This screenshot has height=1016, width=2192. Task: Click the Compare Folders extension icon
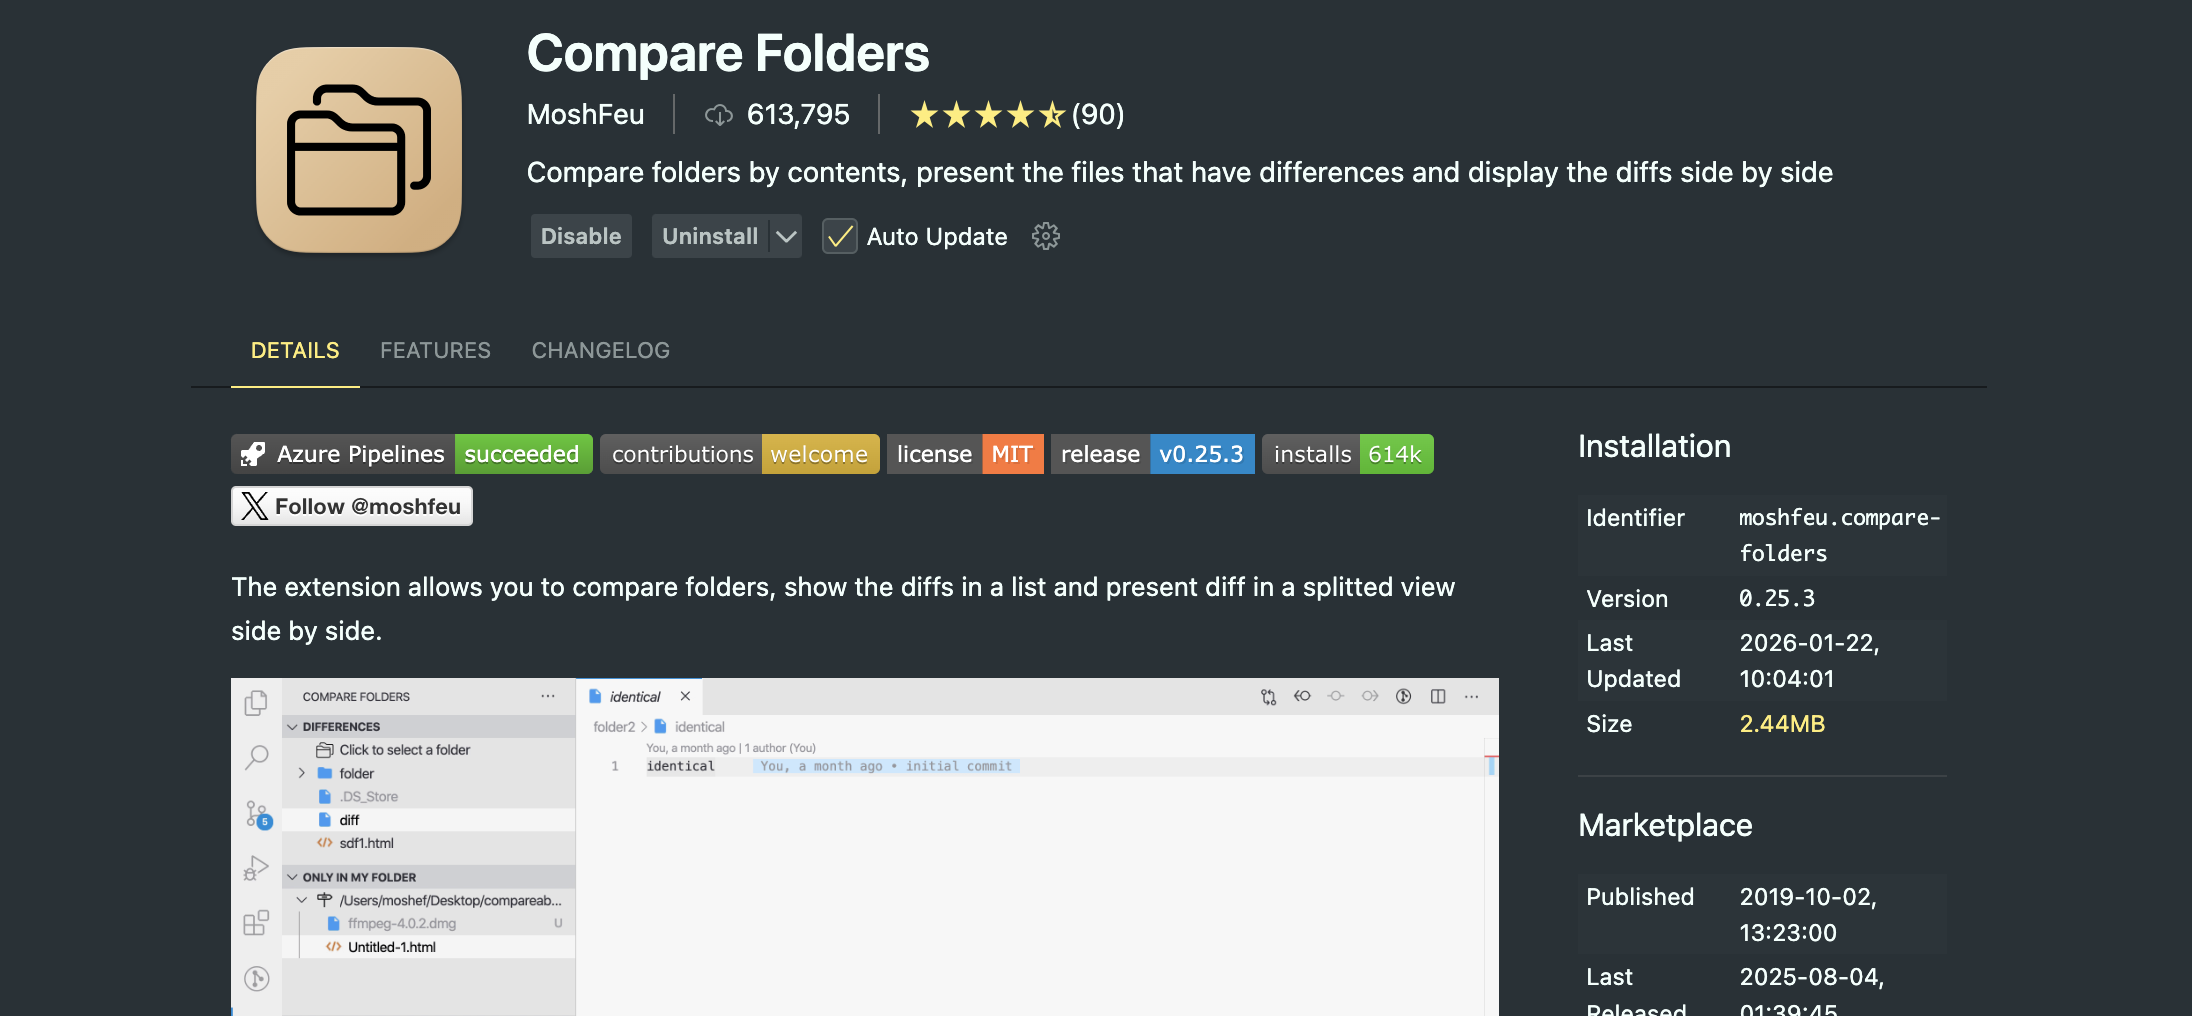point(359,150)
